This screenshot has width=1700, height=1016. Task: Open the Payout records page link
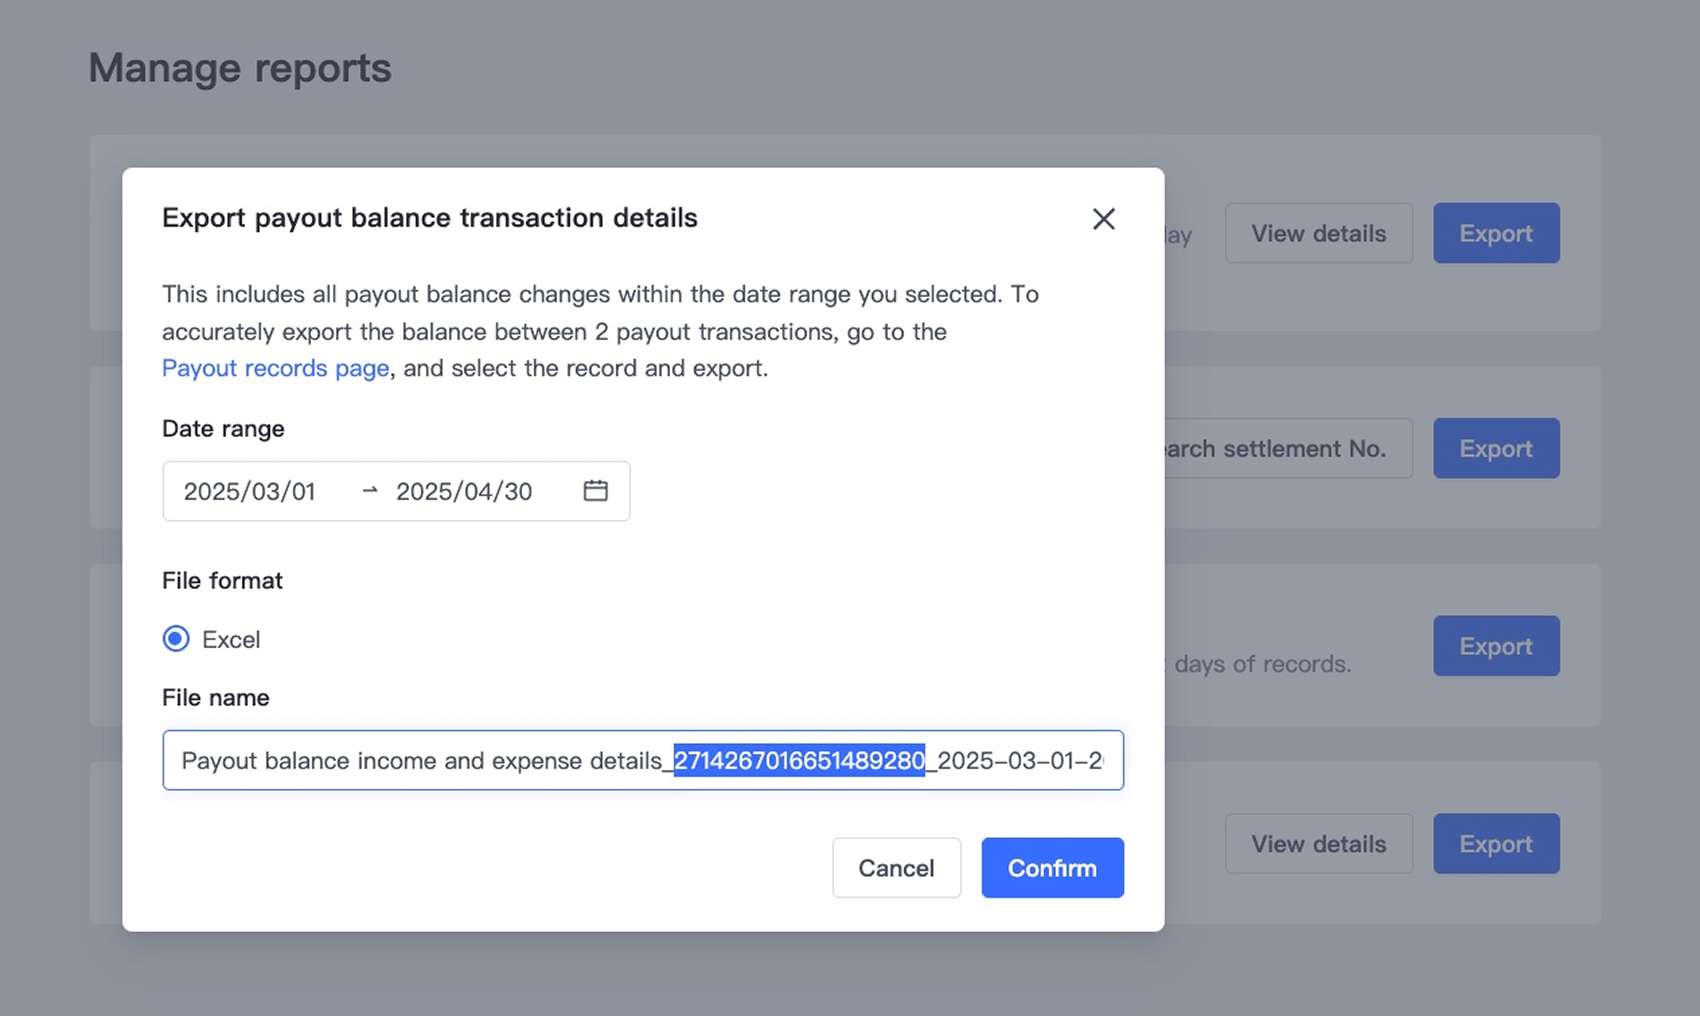pyautogui.click(x=275, y=368)
